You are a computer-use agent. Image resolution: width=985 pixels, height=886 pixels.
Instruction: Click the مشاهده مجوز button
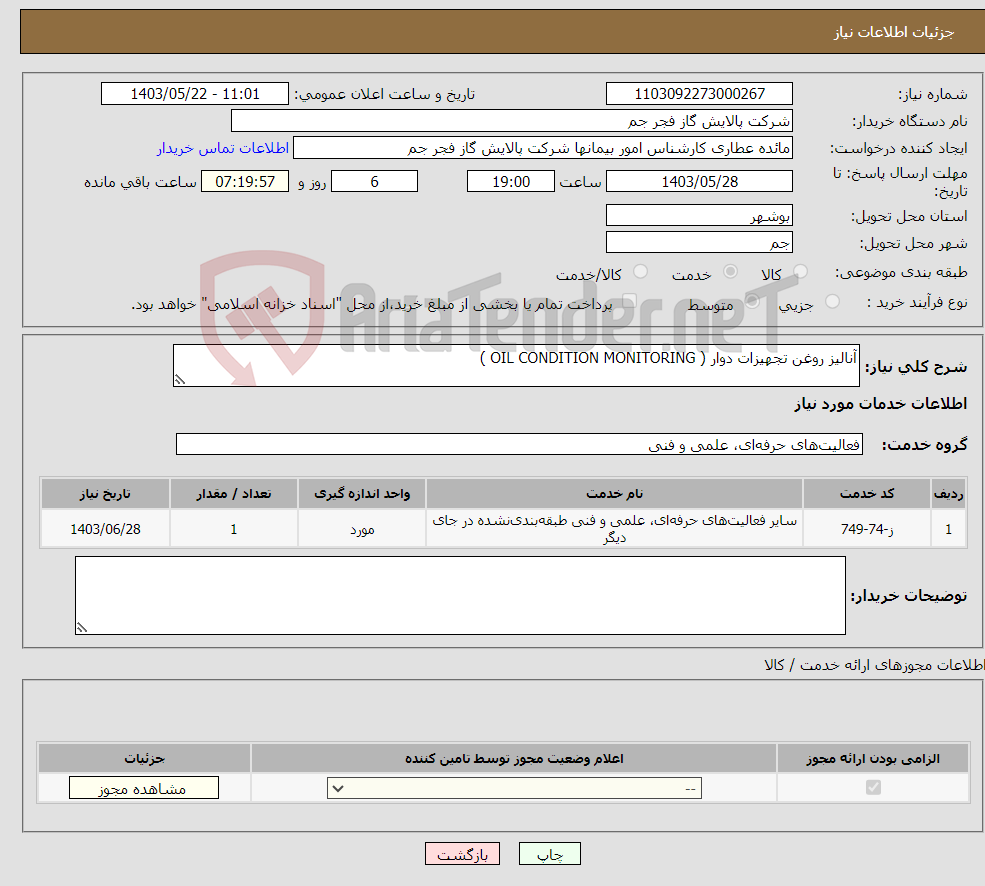[x=144, y=788]
